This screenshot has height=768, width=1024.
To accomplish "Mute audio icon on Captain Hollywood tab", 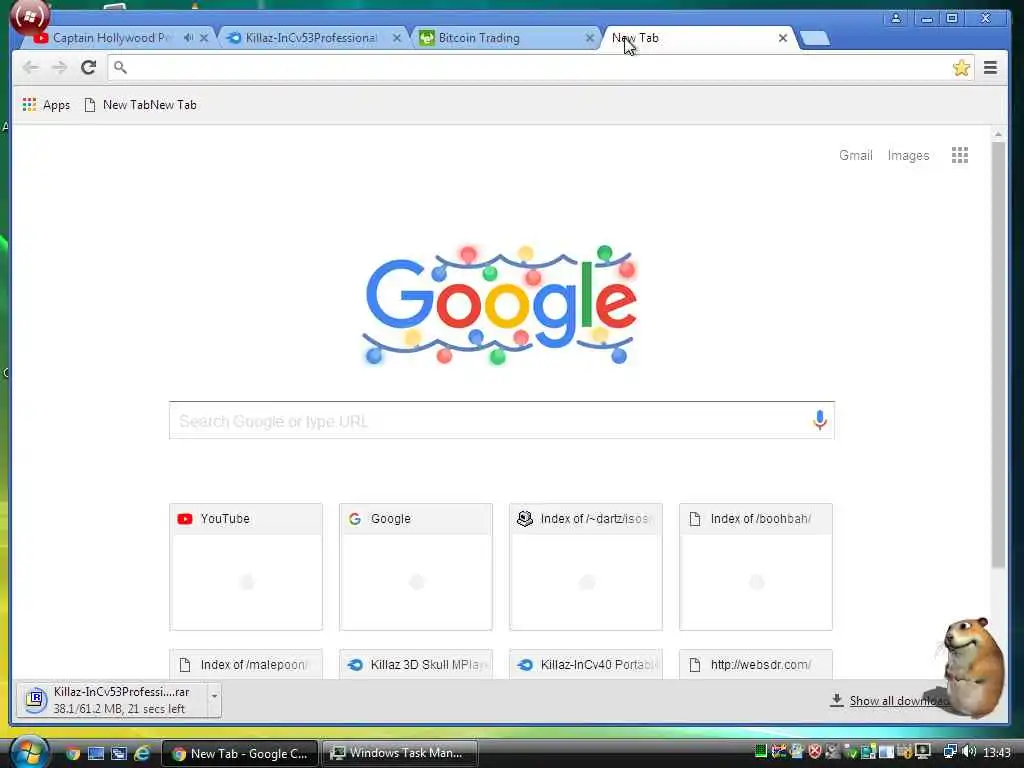I will (x=188, y=38).
